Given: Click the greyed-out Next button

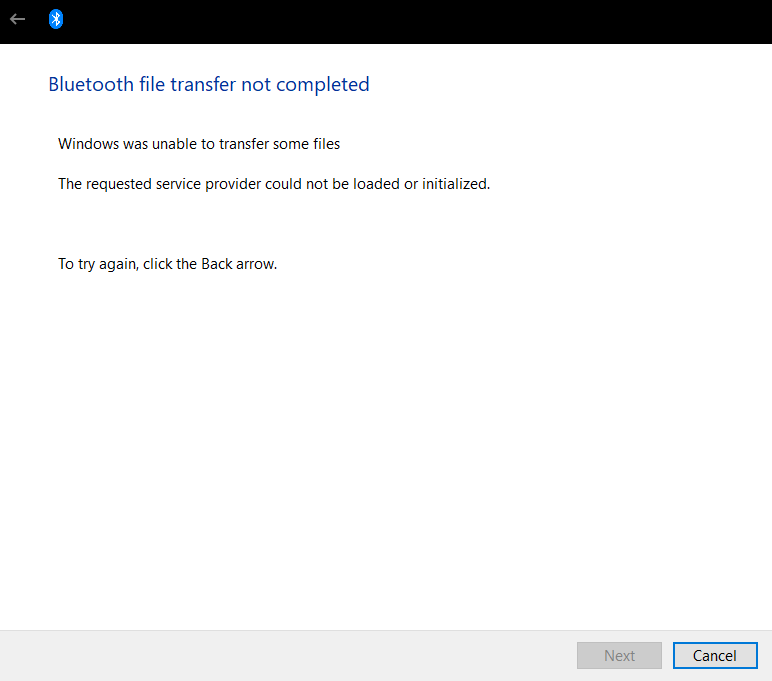Looking at the screenshot, I should [619, 655].
